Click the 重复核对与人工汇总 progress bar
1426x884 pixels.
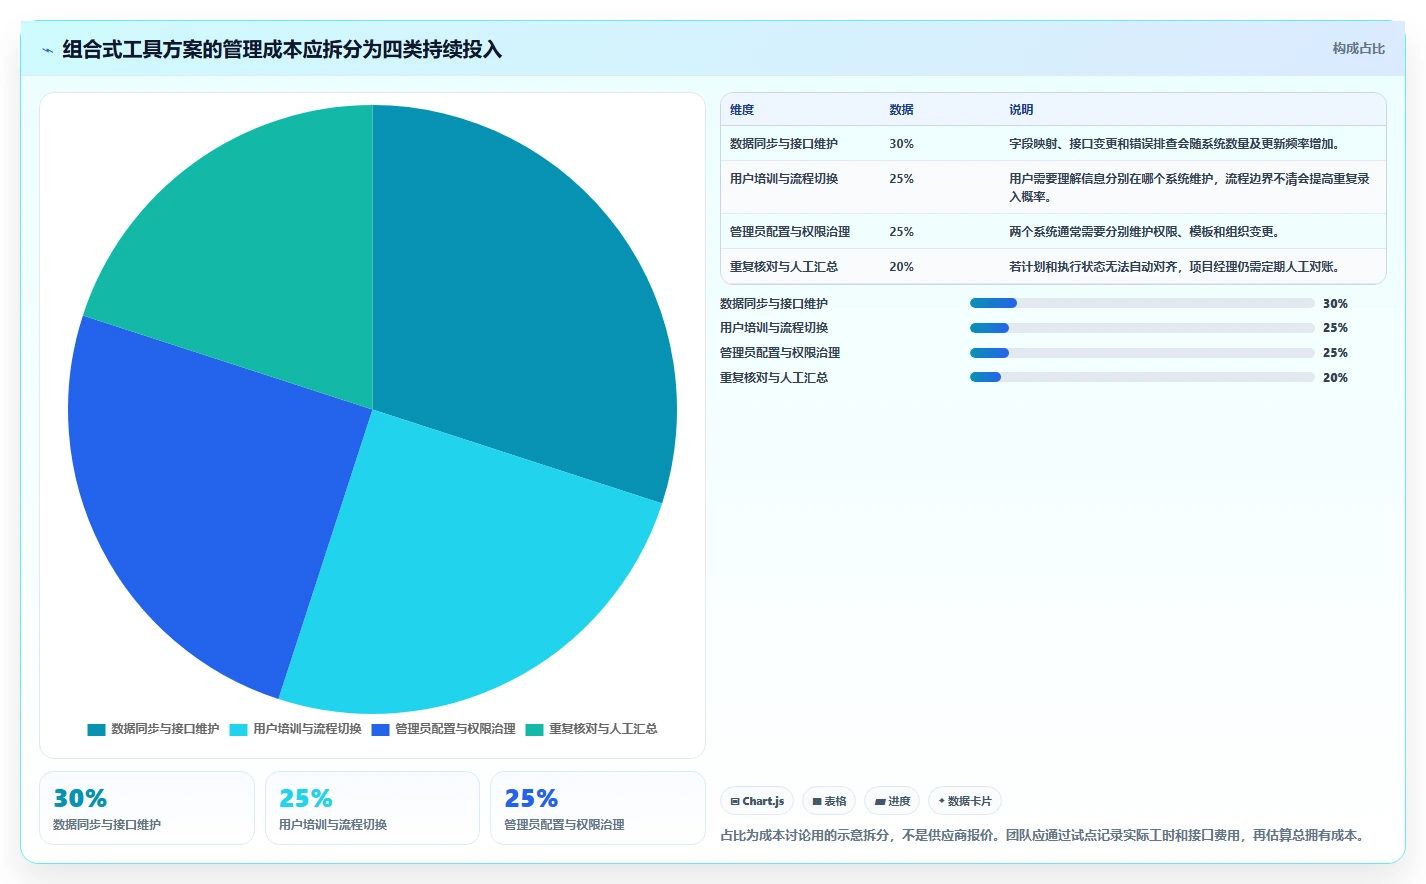1142,377
